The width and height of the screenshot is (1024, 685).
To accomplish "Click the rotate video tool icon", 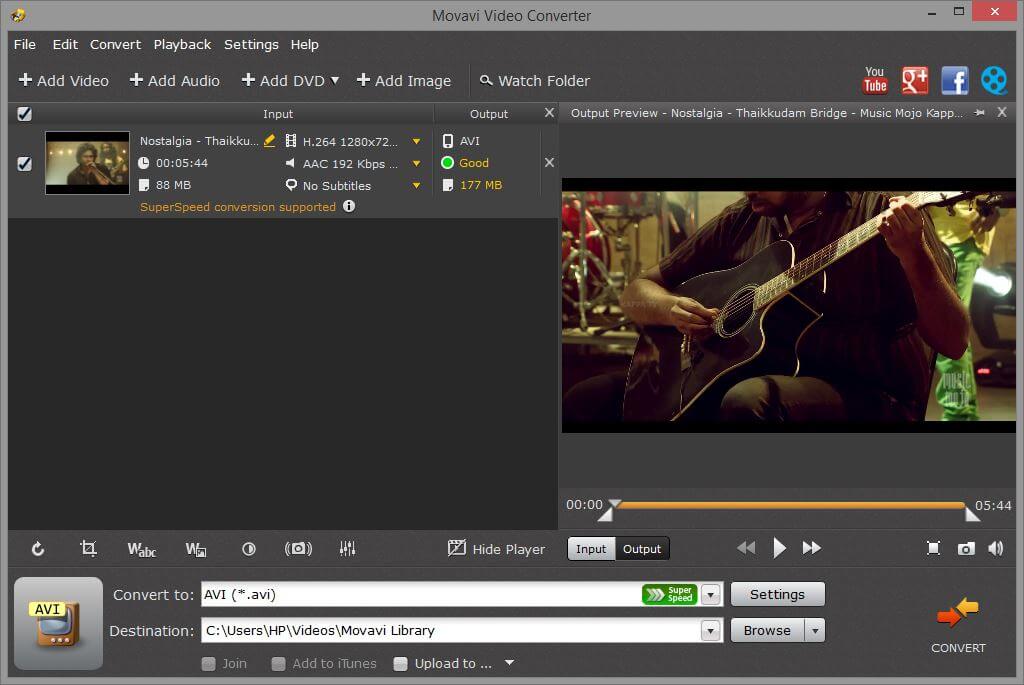I will pyautogui.click(x=38, y=549).
